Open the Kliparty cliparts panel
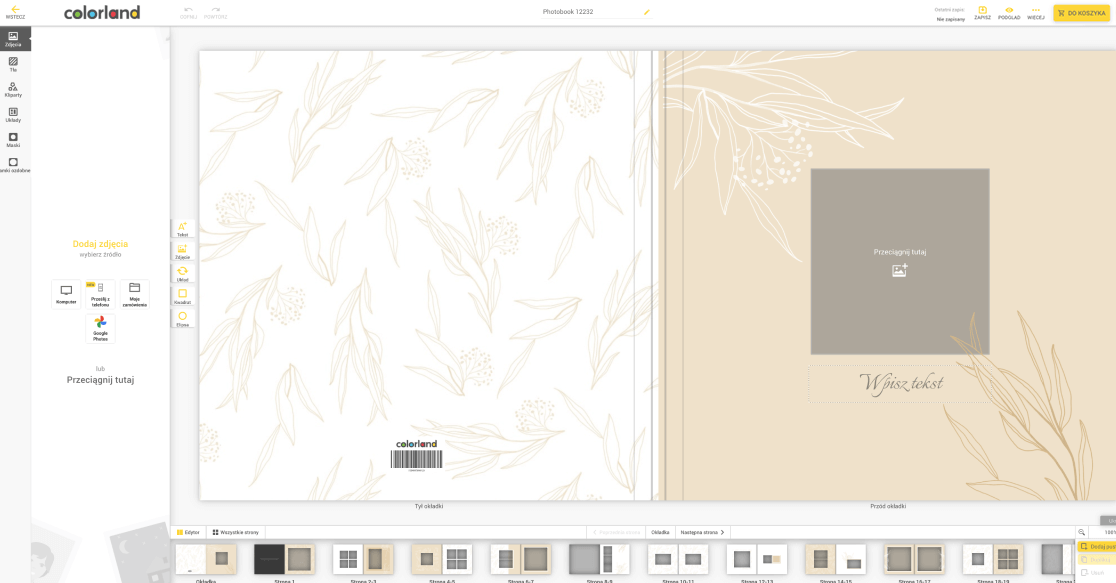Screen dimensions: 1116x583 [x=13, y=90]
